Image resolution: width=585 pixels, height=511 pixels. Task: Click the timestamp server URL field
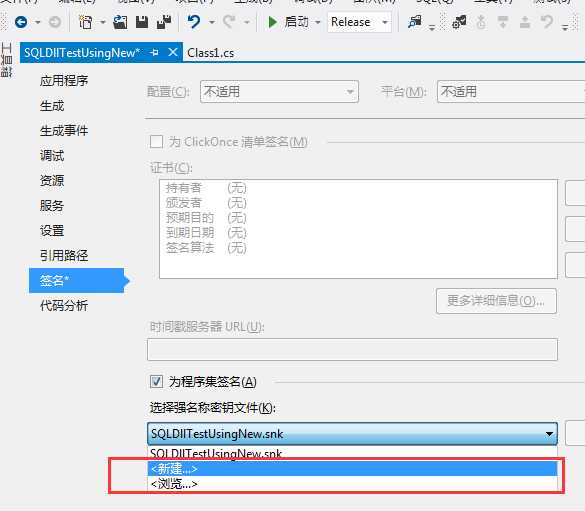352,349
